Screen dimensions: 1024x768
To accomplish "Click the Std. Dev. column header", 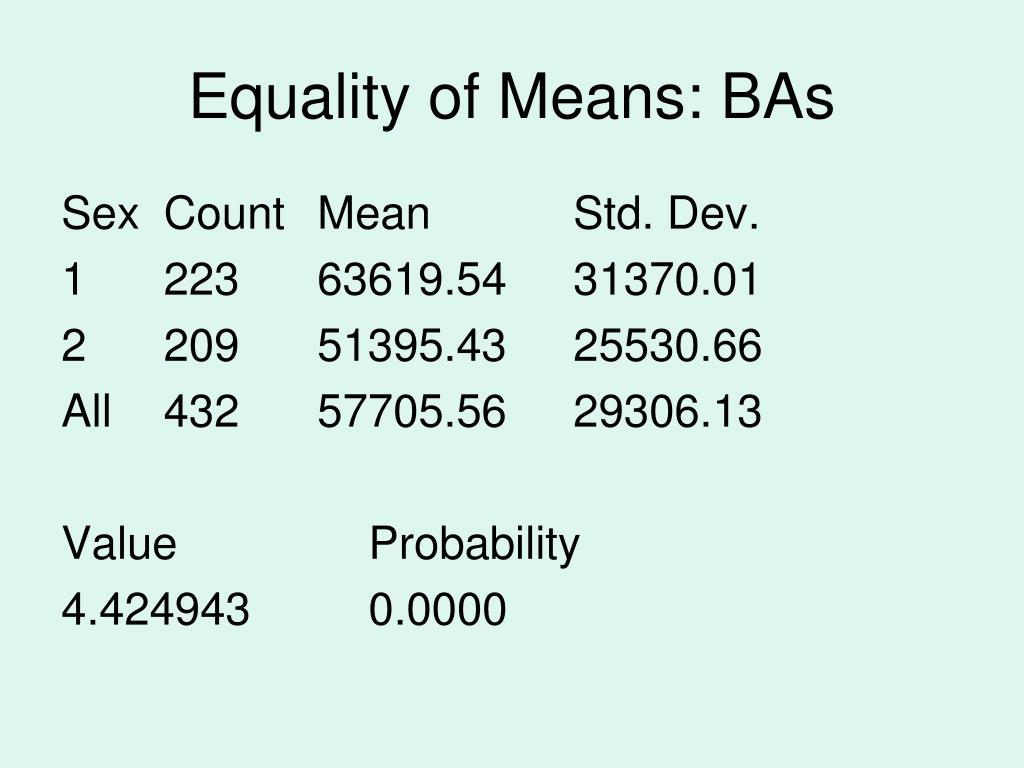I will 666,214.
